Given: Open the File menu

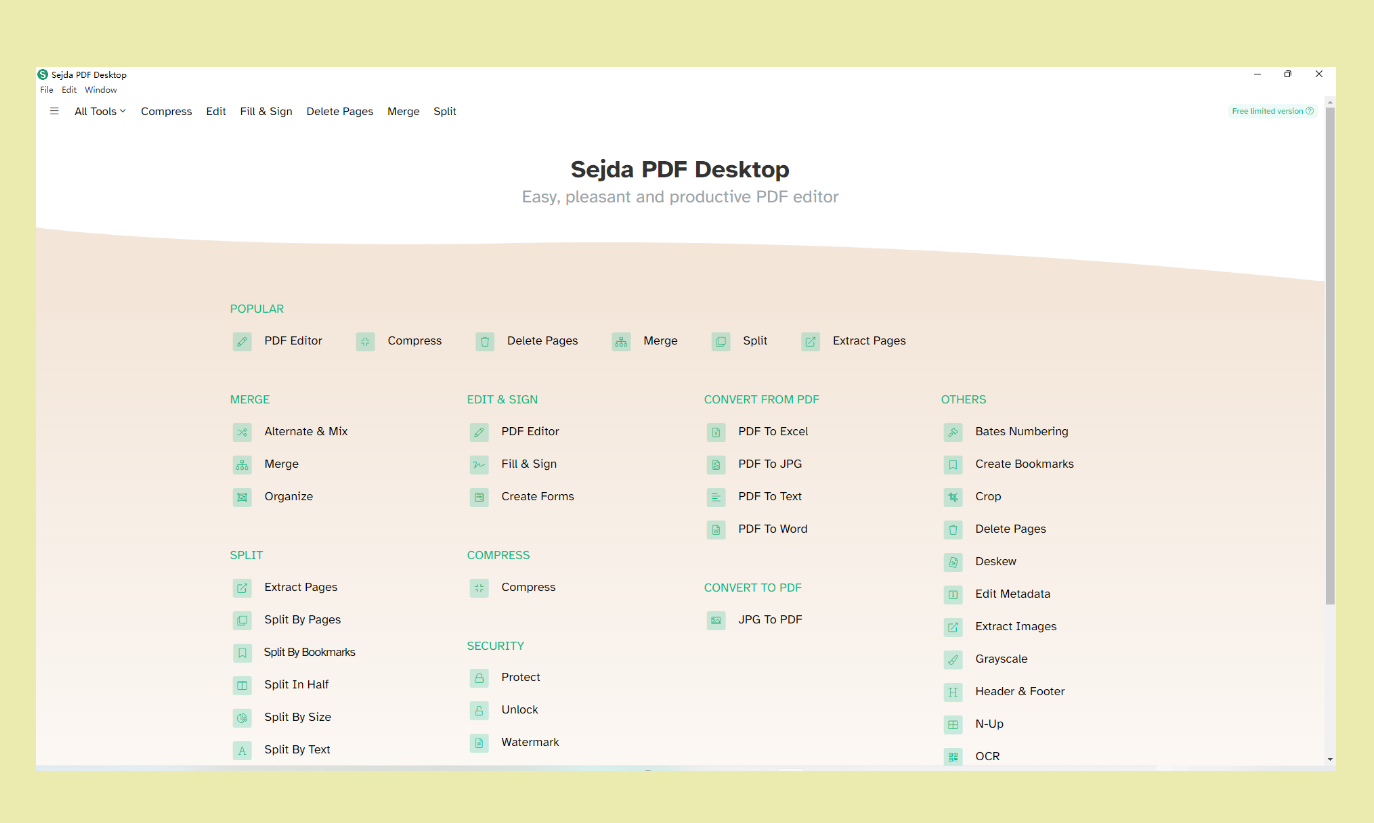Looking at the screenshot, I should click(x=47, y=90).
